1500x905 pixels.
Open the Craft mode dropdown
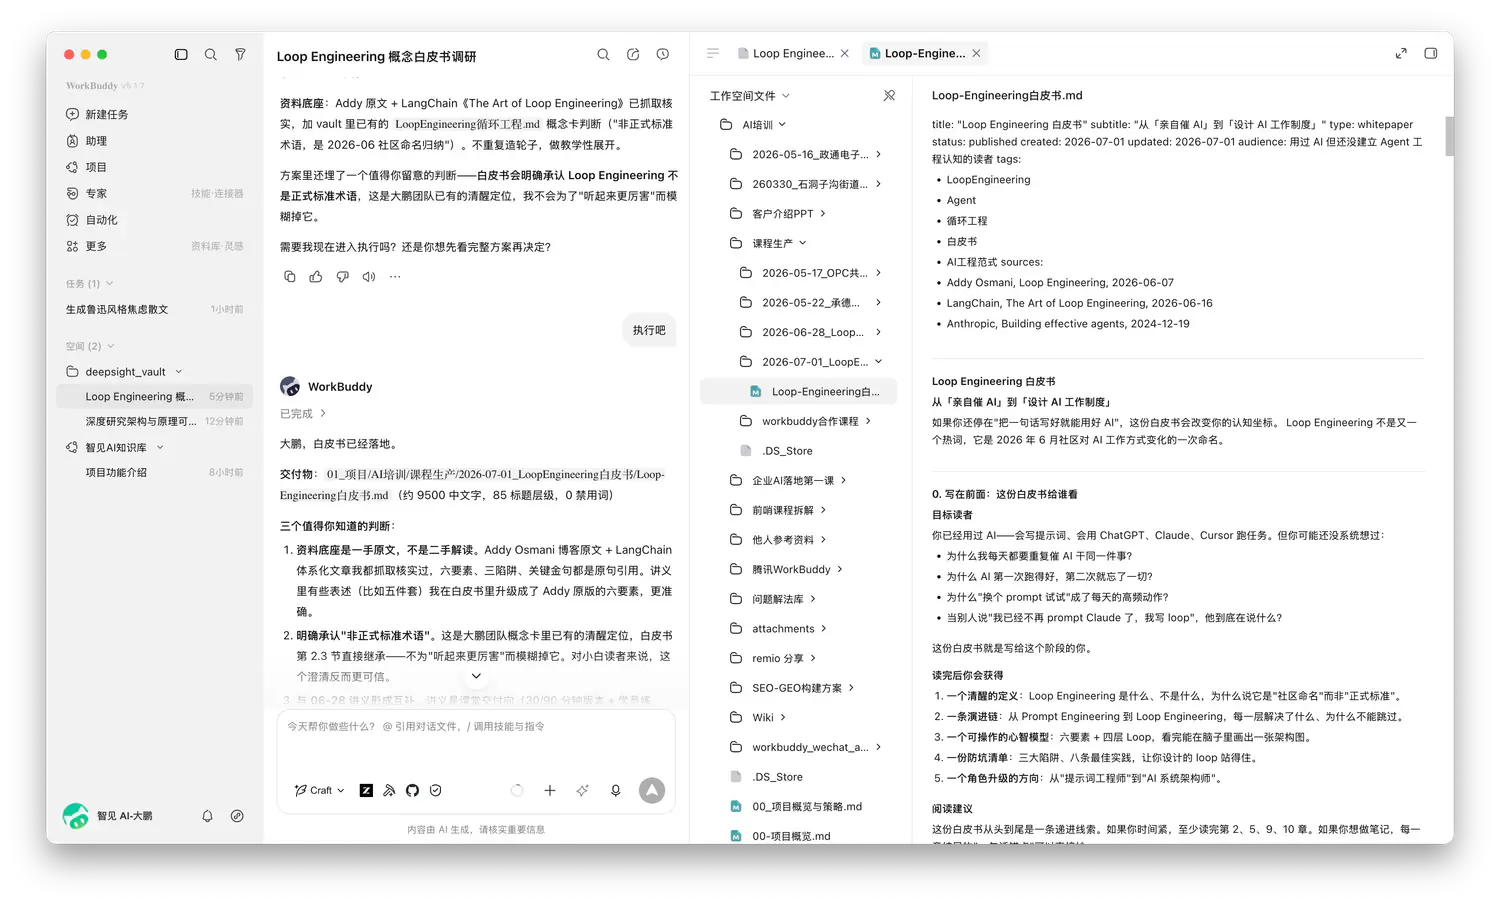click(320, 791)
